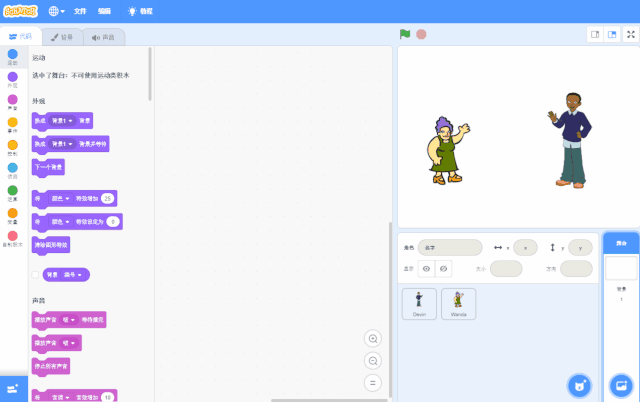Click the red stop button
640x402 pixels.
point(421,34)
